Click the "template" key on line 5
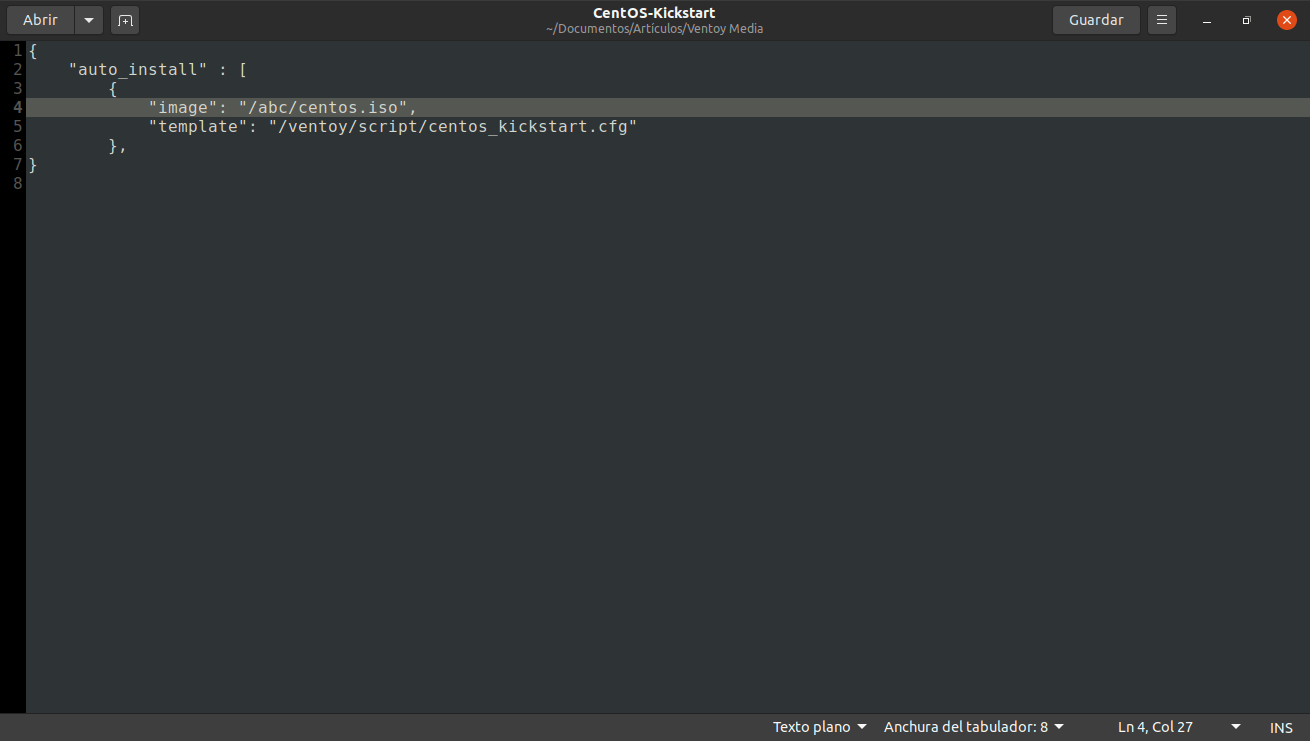 (x=198, y=127)
